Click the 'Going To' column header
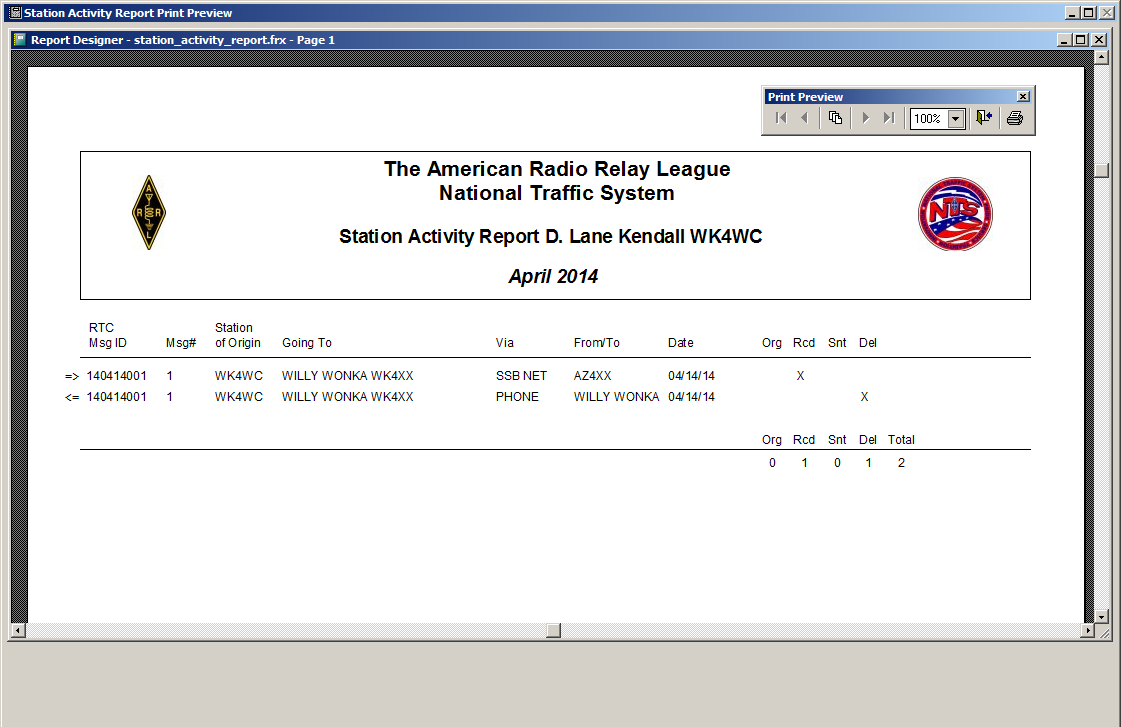Screen dimensions: 1121x727 (x=307, y=343)
